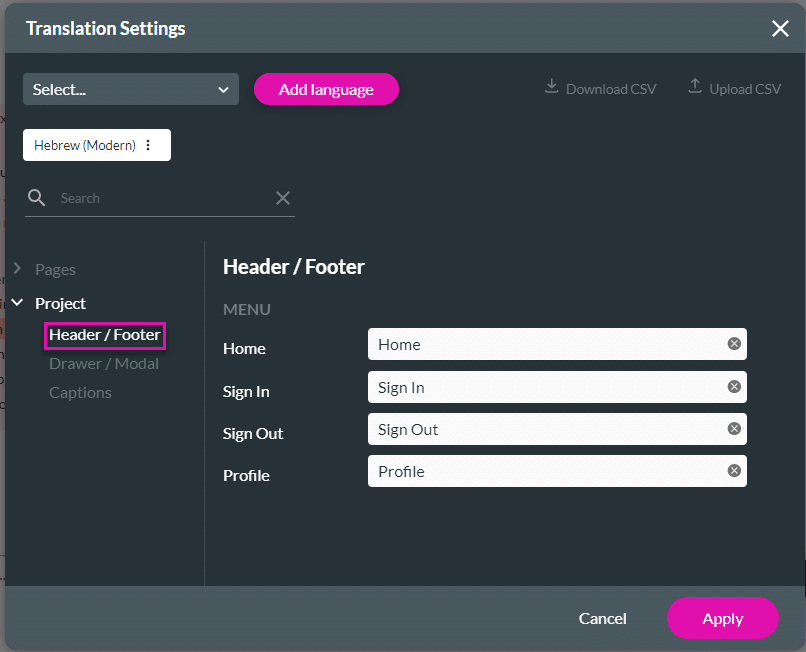Click the search magnifier icon
Screen dimensions: 806x652
37,198
